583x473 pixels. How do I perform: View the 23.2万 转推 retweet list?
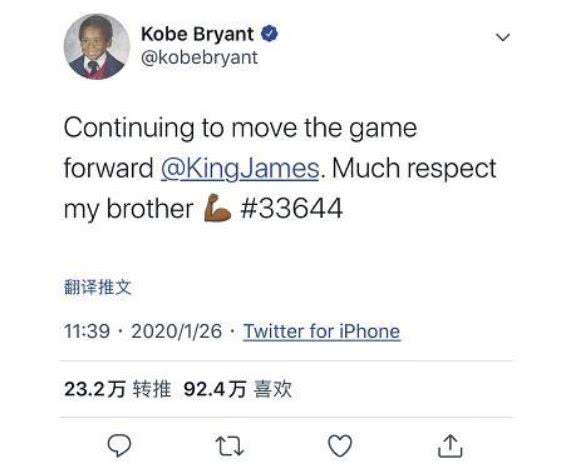pyautogui.click(x=117, y=389)
